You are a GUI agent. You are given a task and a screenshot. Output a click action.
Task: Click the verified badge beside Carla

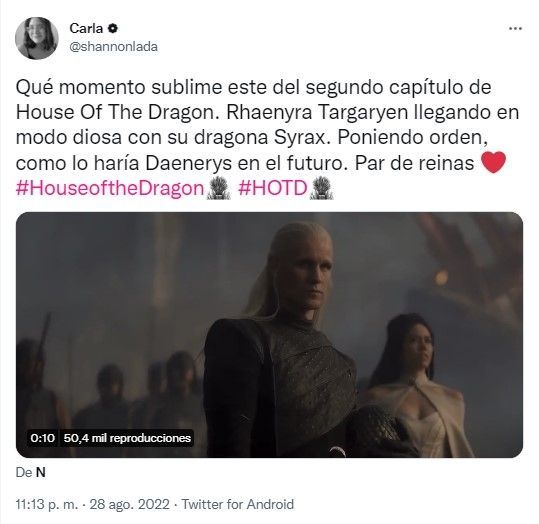click(x=113, y=28)
